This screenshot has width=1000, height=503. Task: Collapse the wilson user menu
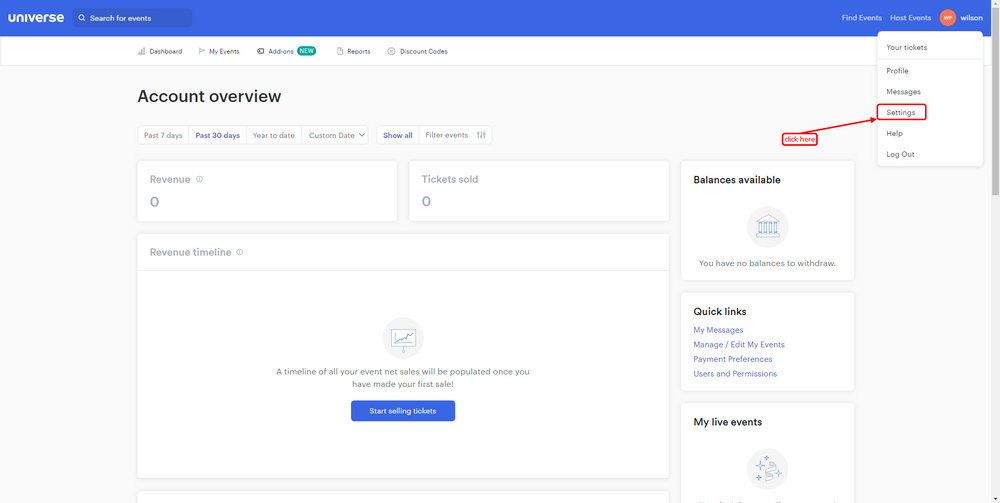[x=971, y=18]
